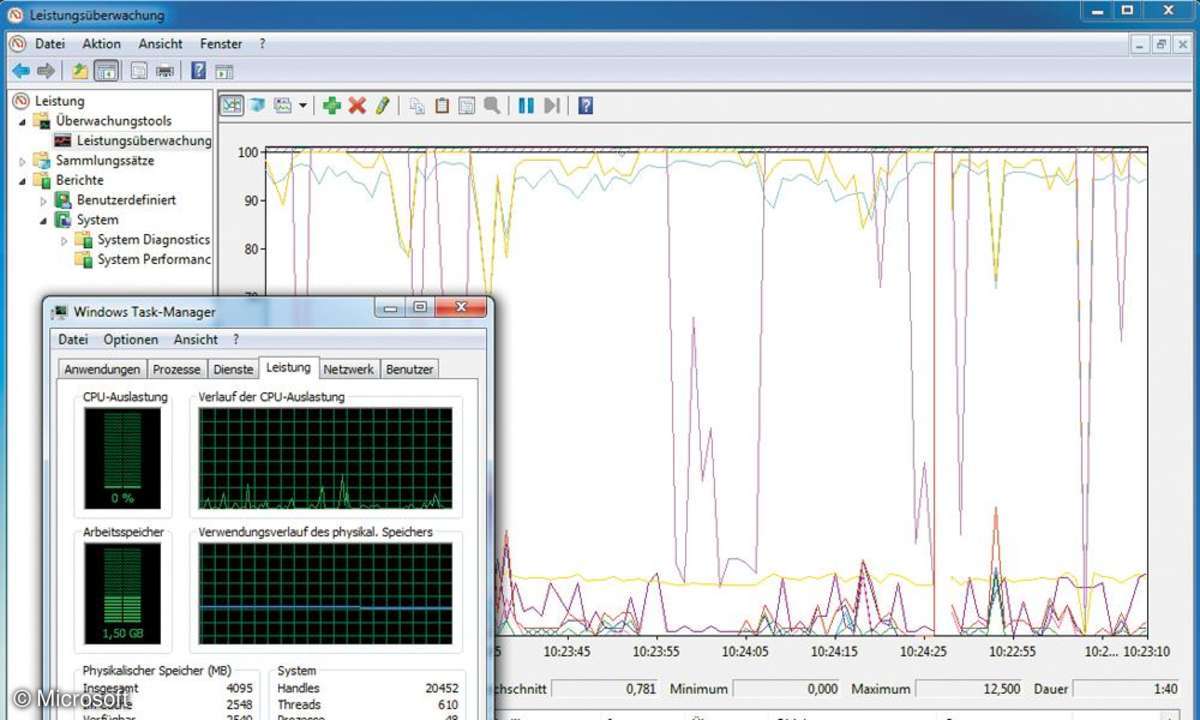Viewport: 1200px width, 720px height.
Task: Open Optionen menu in Task-Manager
Action: pos(130,339)
